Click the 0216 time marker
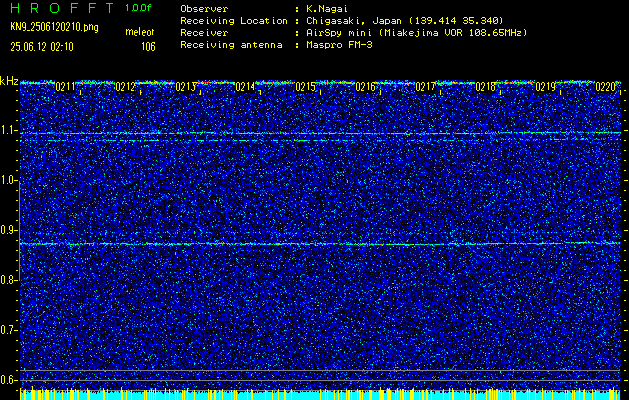 tap(365, 87)
